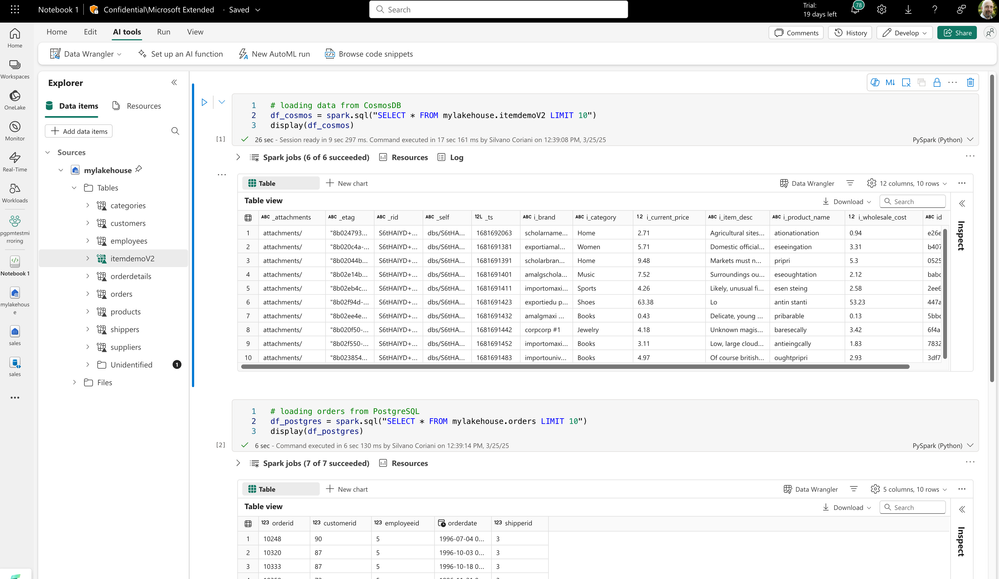
Task: Delete the first cell with trash icon
Action: pos(970,82)
